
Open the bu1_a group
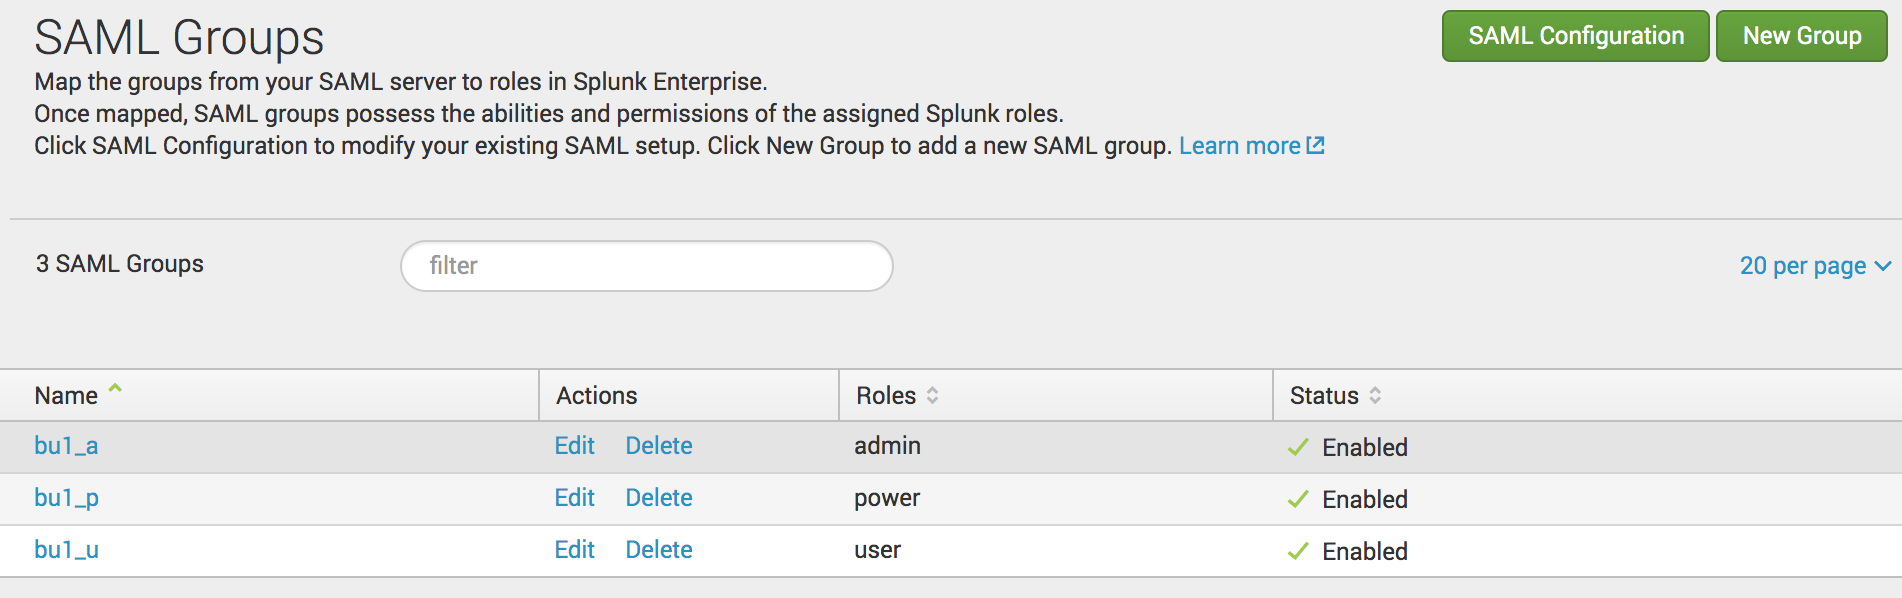coord(66,446)
